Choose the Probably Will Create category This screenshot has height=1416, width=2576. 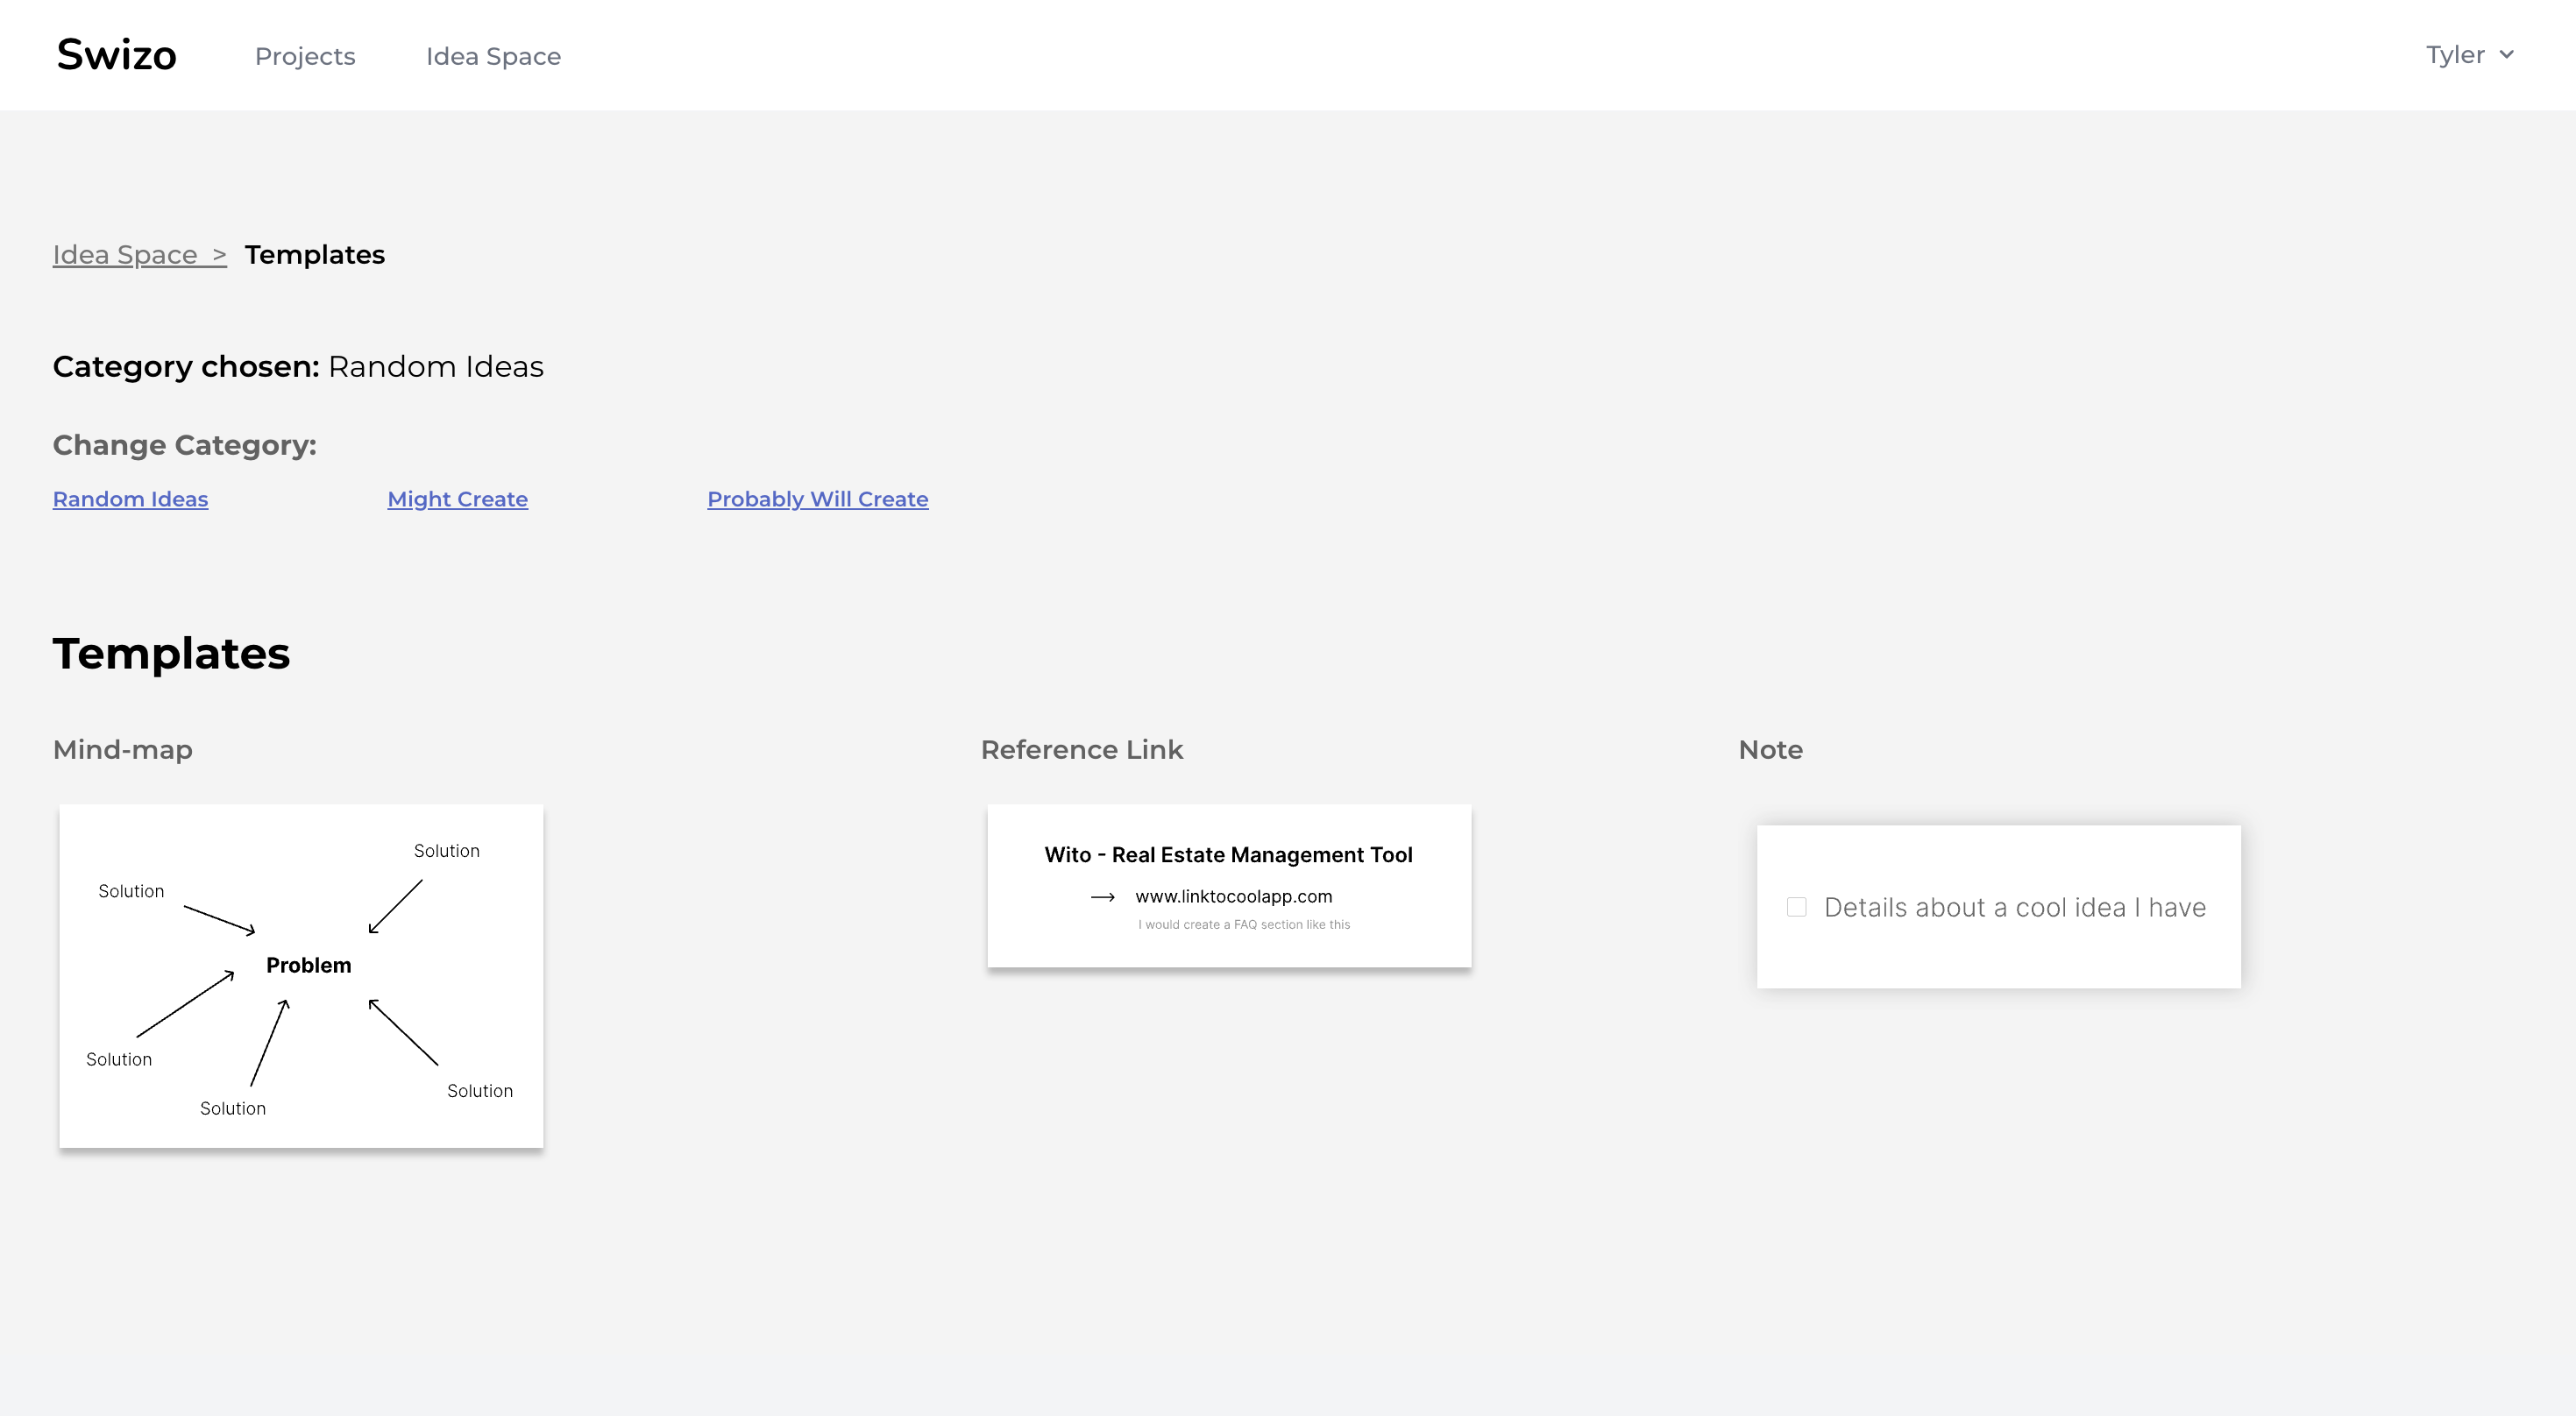(817, 499)
